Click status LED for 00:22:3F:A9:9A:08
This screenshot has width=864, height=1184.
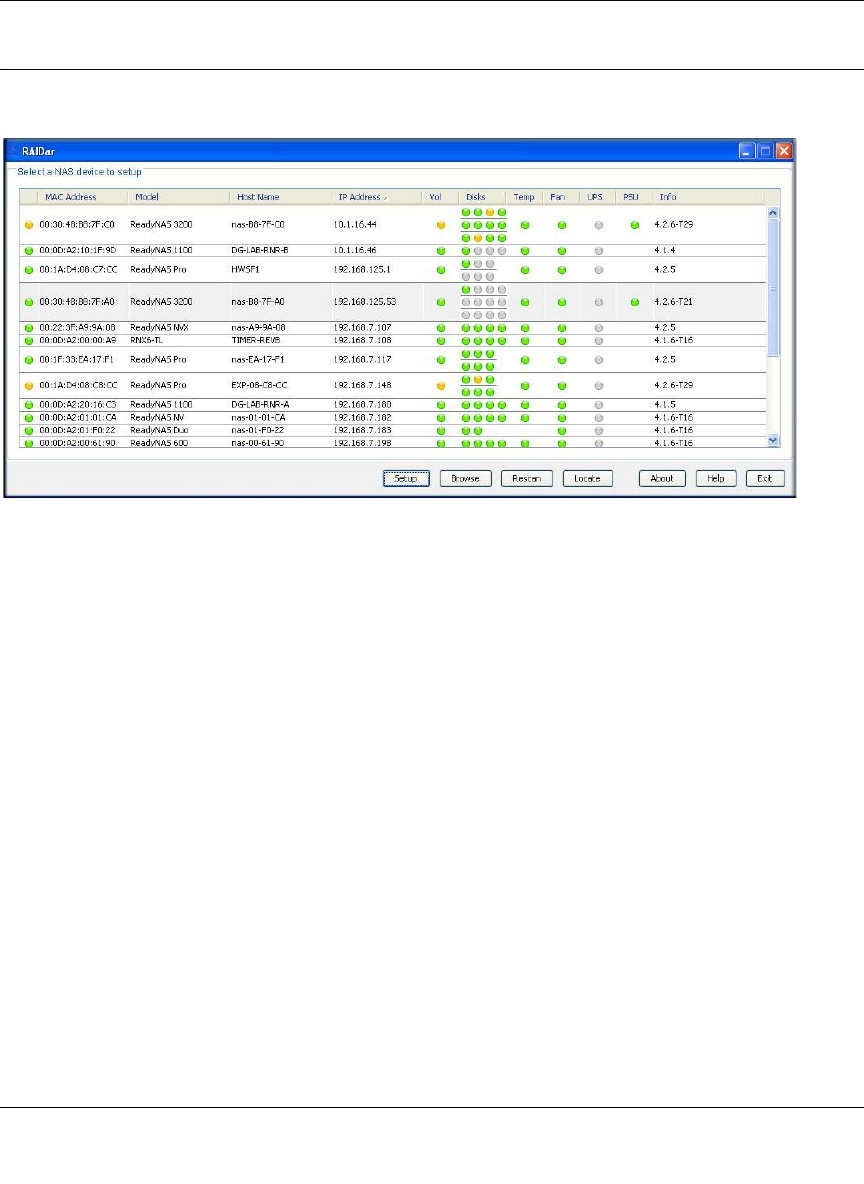point(29,328)
